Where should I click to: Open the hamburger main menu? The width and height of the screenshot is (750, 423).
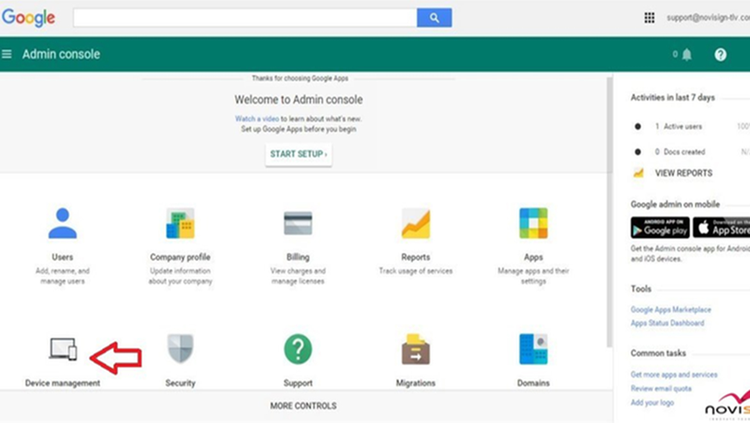(8, 54)
